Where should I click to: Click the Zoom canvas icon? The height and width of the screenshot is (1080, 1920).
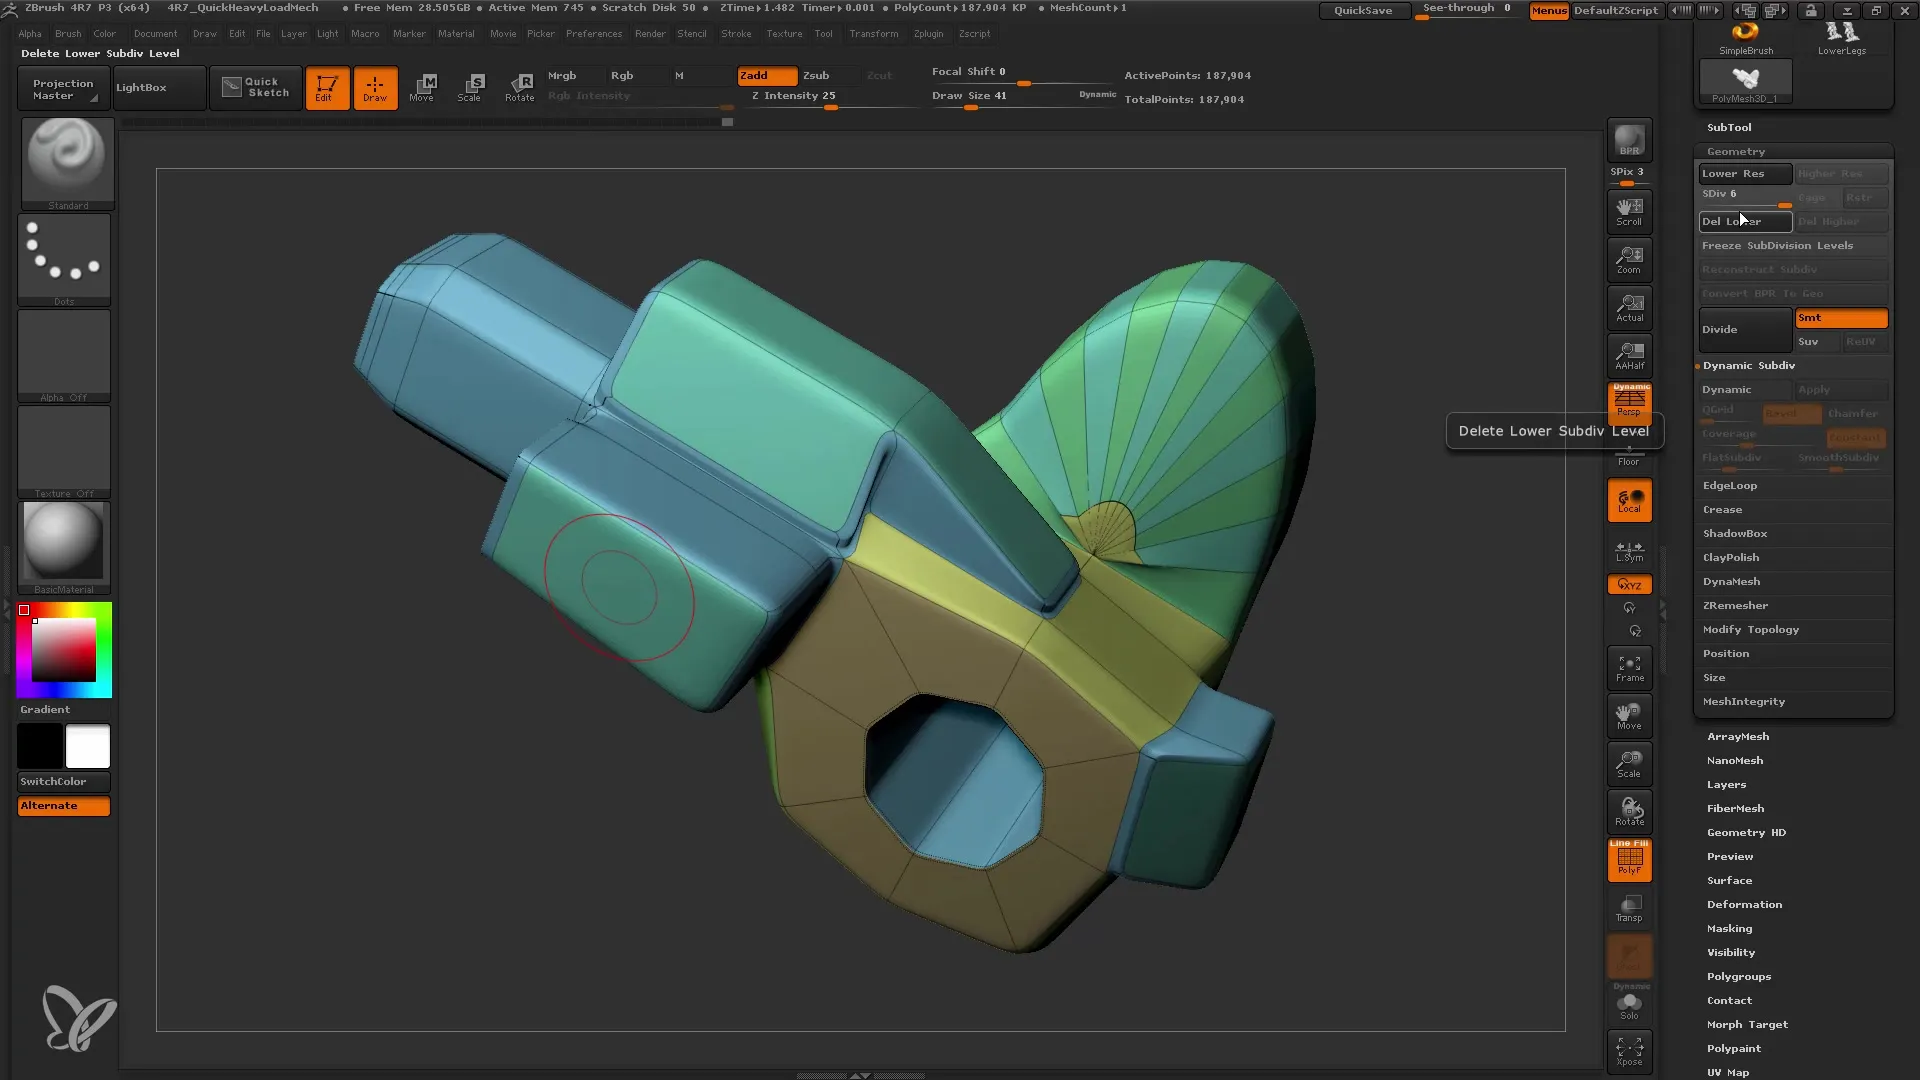(1629, 259)
